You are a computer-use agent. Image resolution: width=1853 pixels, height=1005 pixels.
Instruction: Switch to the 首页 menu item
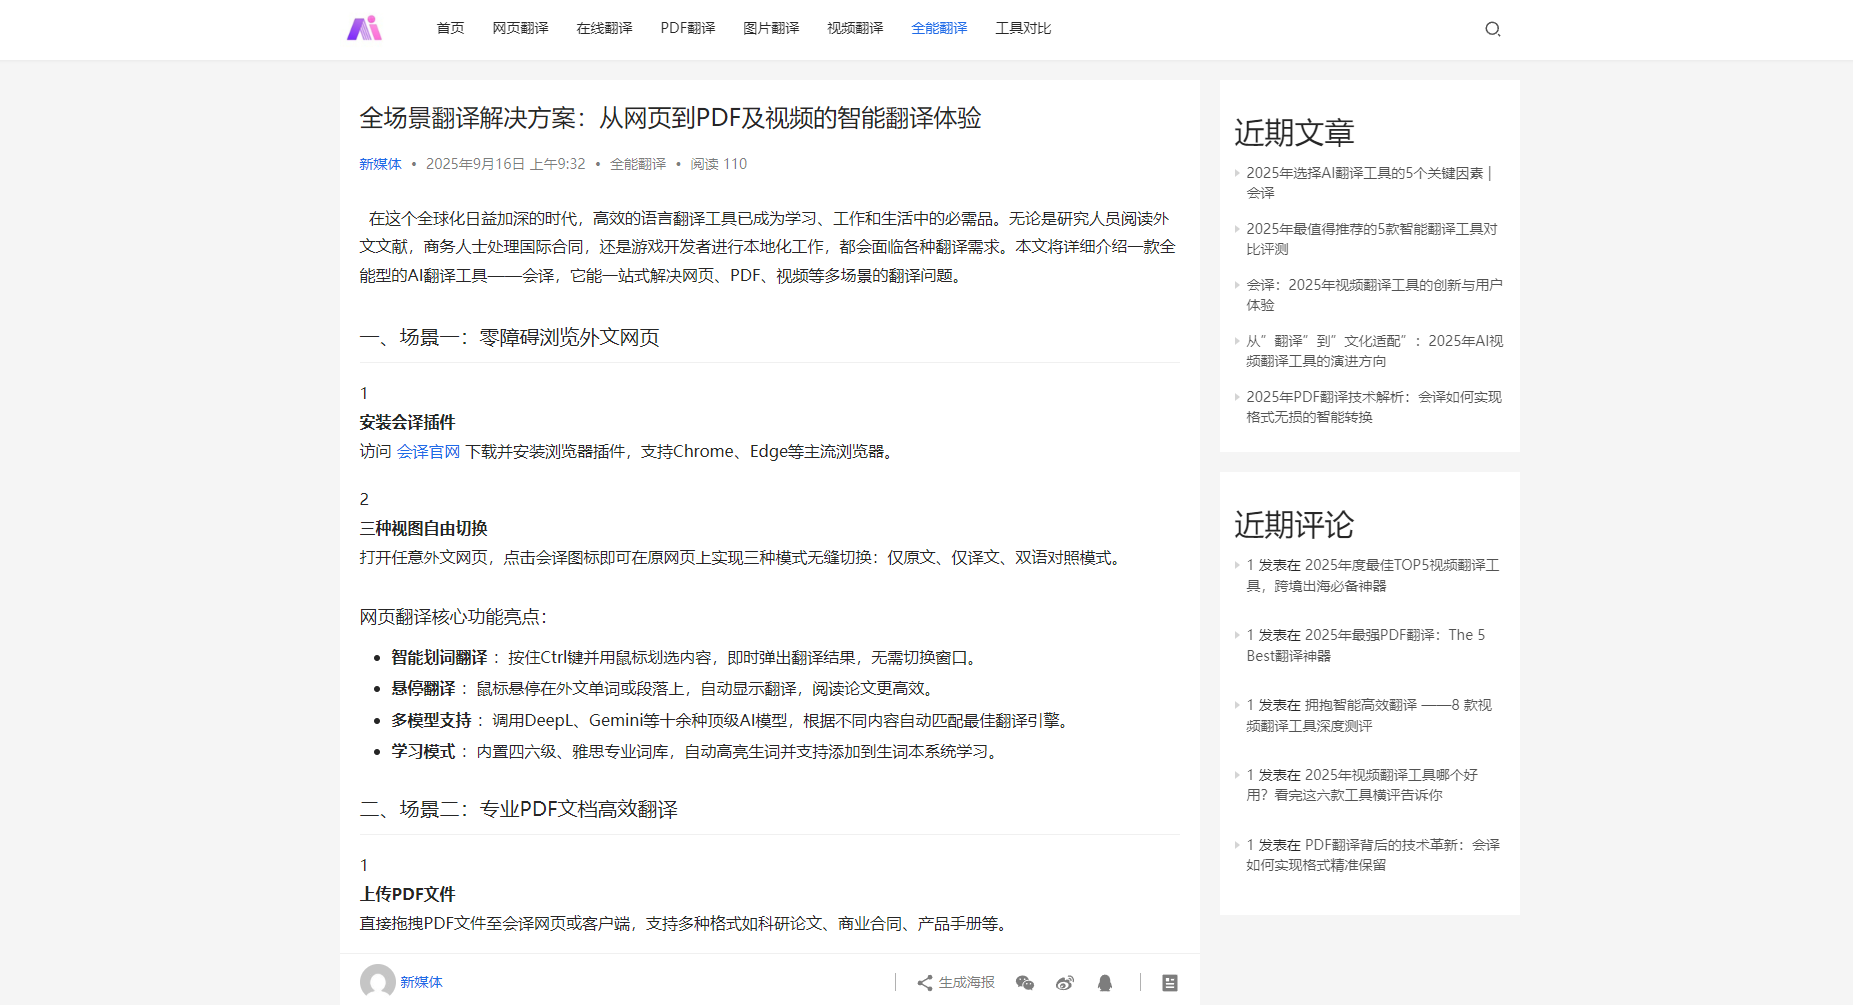(448, 28)
